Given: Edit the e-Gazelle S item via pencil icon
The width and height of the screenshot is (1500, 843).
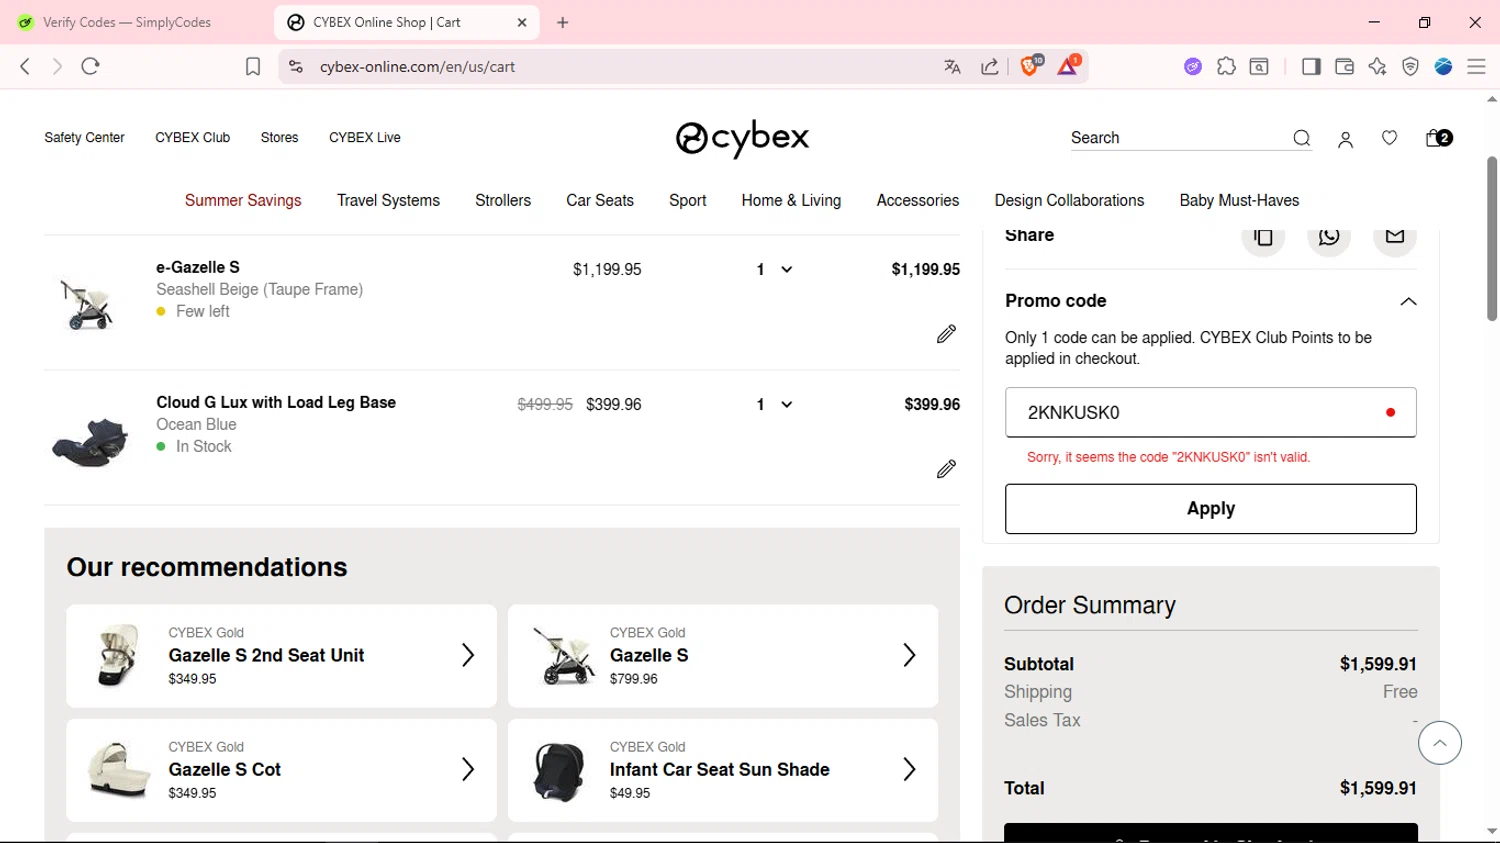Looking at the screenshot, I should tap(946, 334).
